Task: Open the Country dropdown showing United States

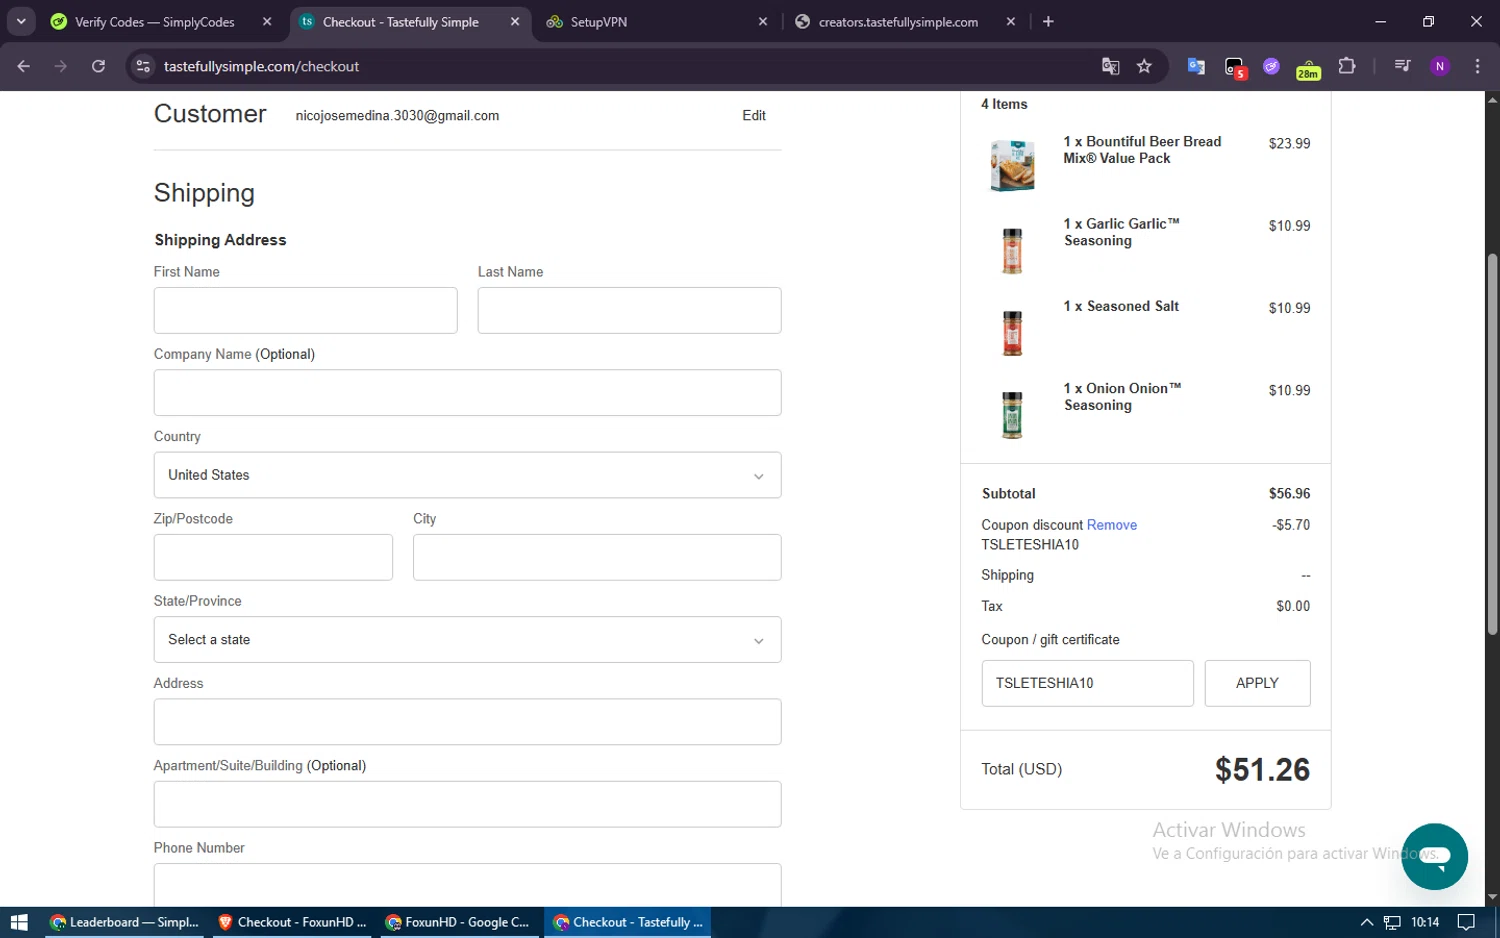Action: click(x=467, y=475)
